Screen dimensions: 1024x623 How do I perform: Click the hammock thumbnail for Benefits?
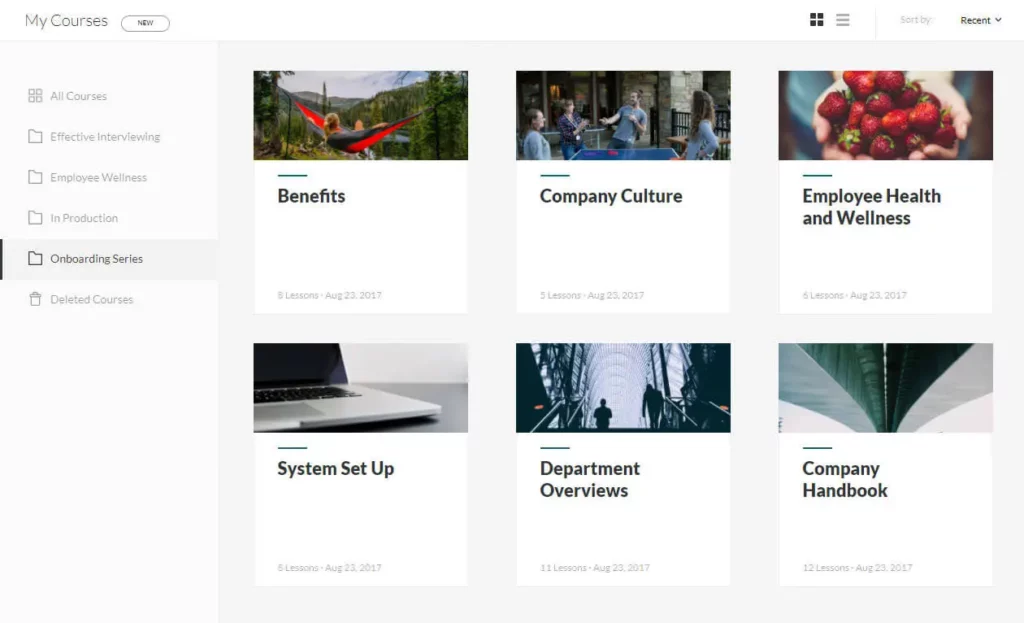pyautogui.click(x=360, y=115)
